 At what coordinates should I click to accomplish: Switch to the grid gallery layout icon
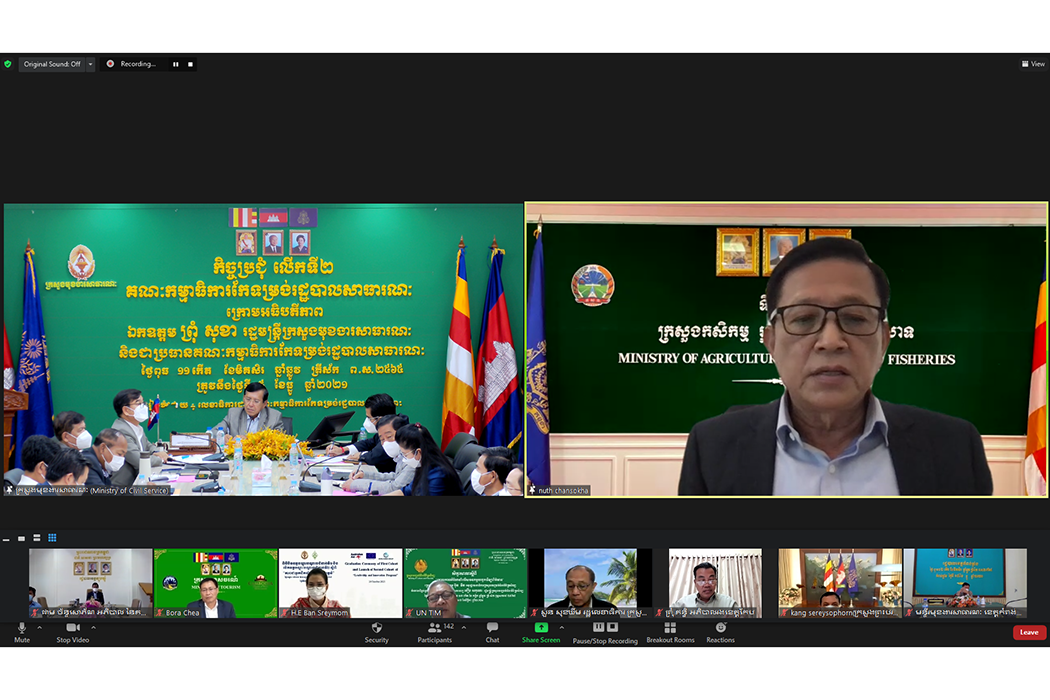tap(52, 538)
